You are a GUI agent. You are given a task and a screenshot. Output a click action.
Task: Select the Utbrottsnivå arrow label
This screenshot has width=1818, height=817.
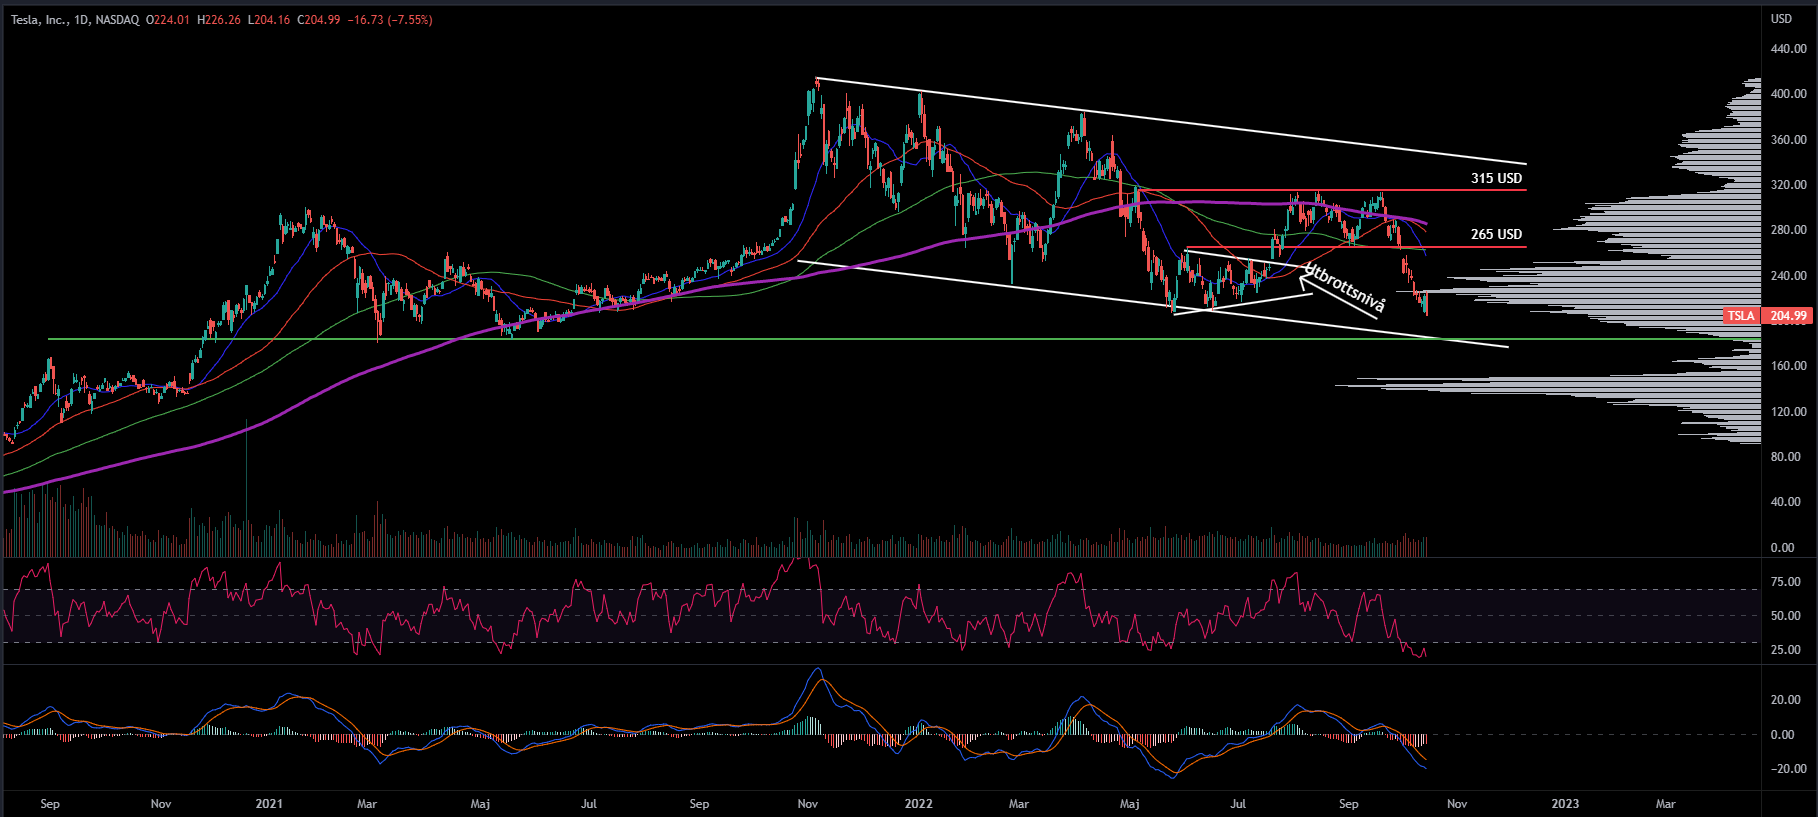click(1345, 288)
